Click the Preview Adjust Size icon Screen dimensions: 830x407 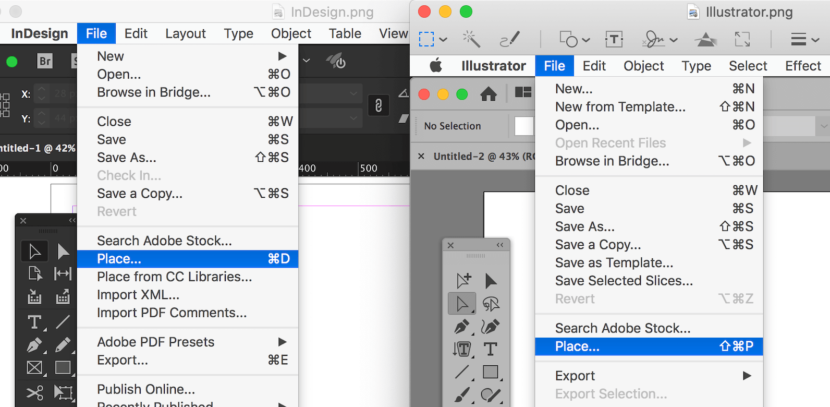point(742,39)
